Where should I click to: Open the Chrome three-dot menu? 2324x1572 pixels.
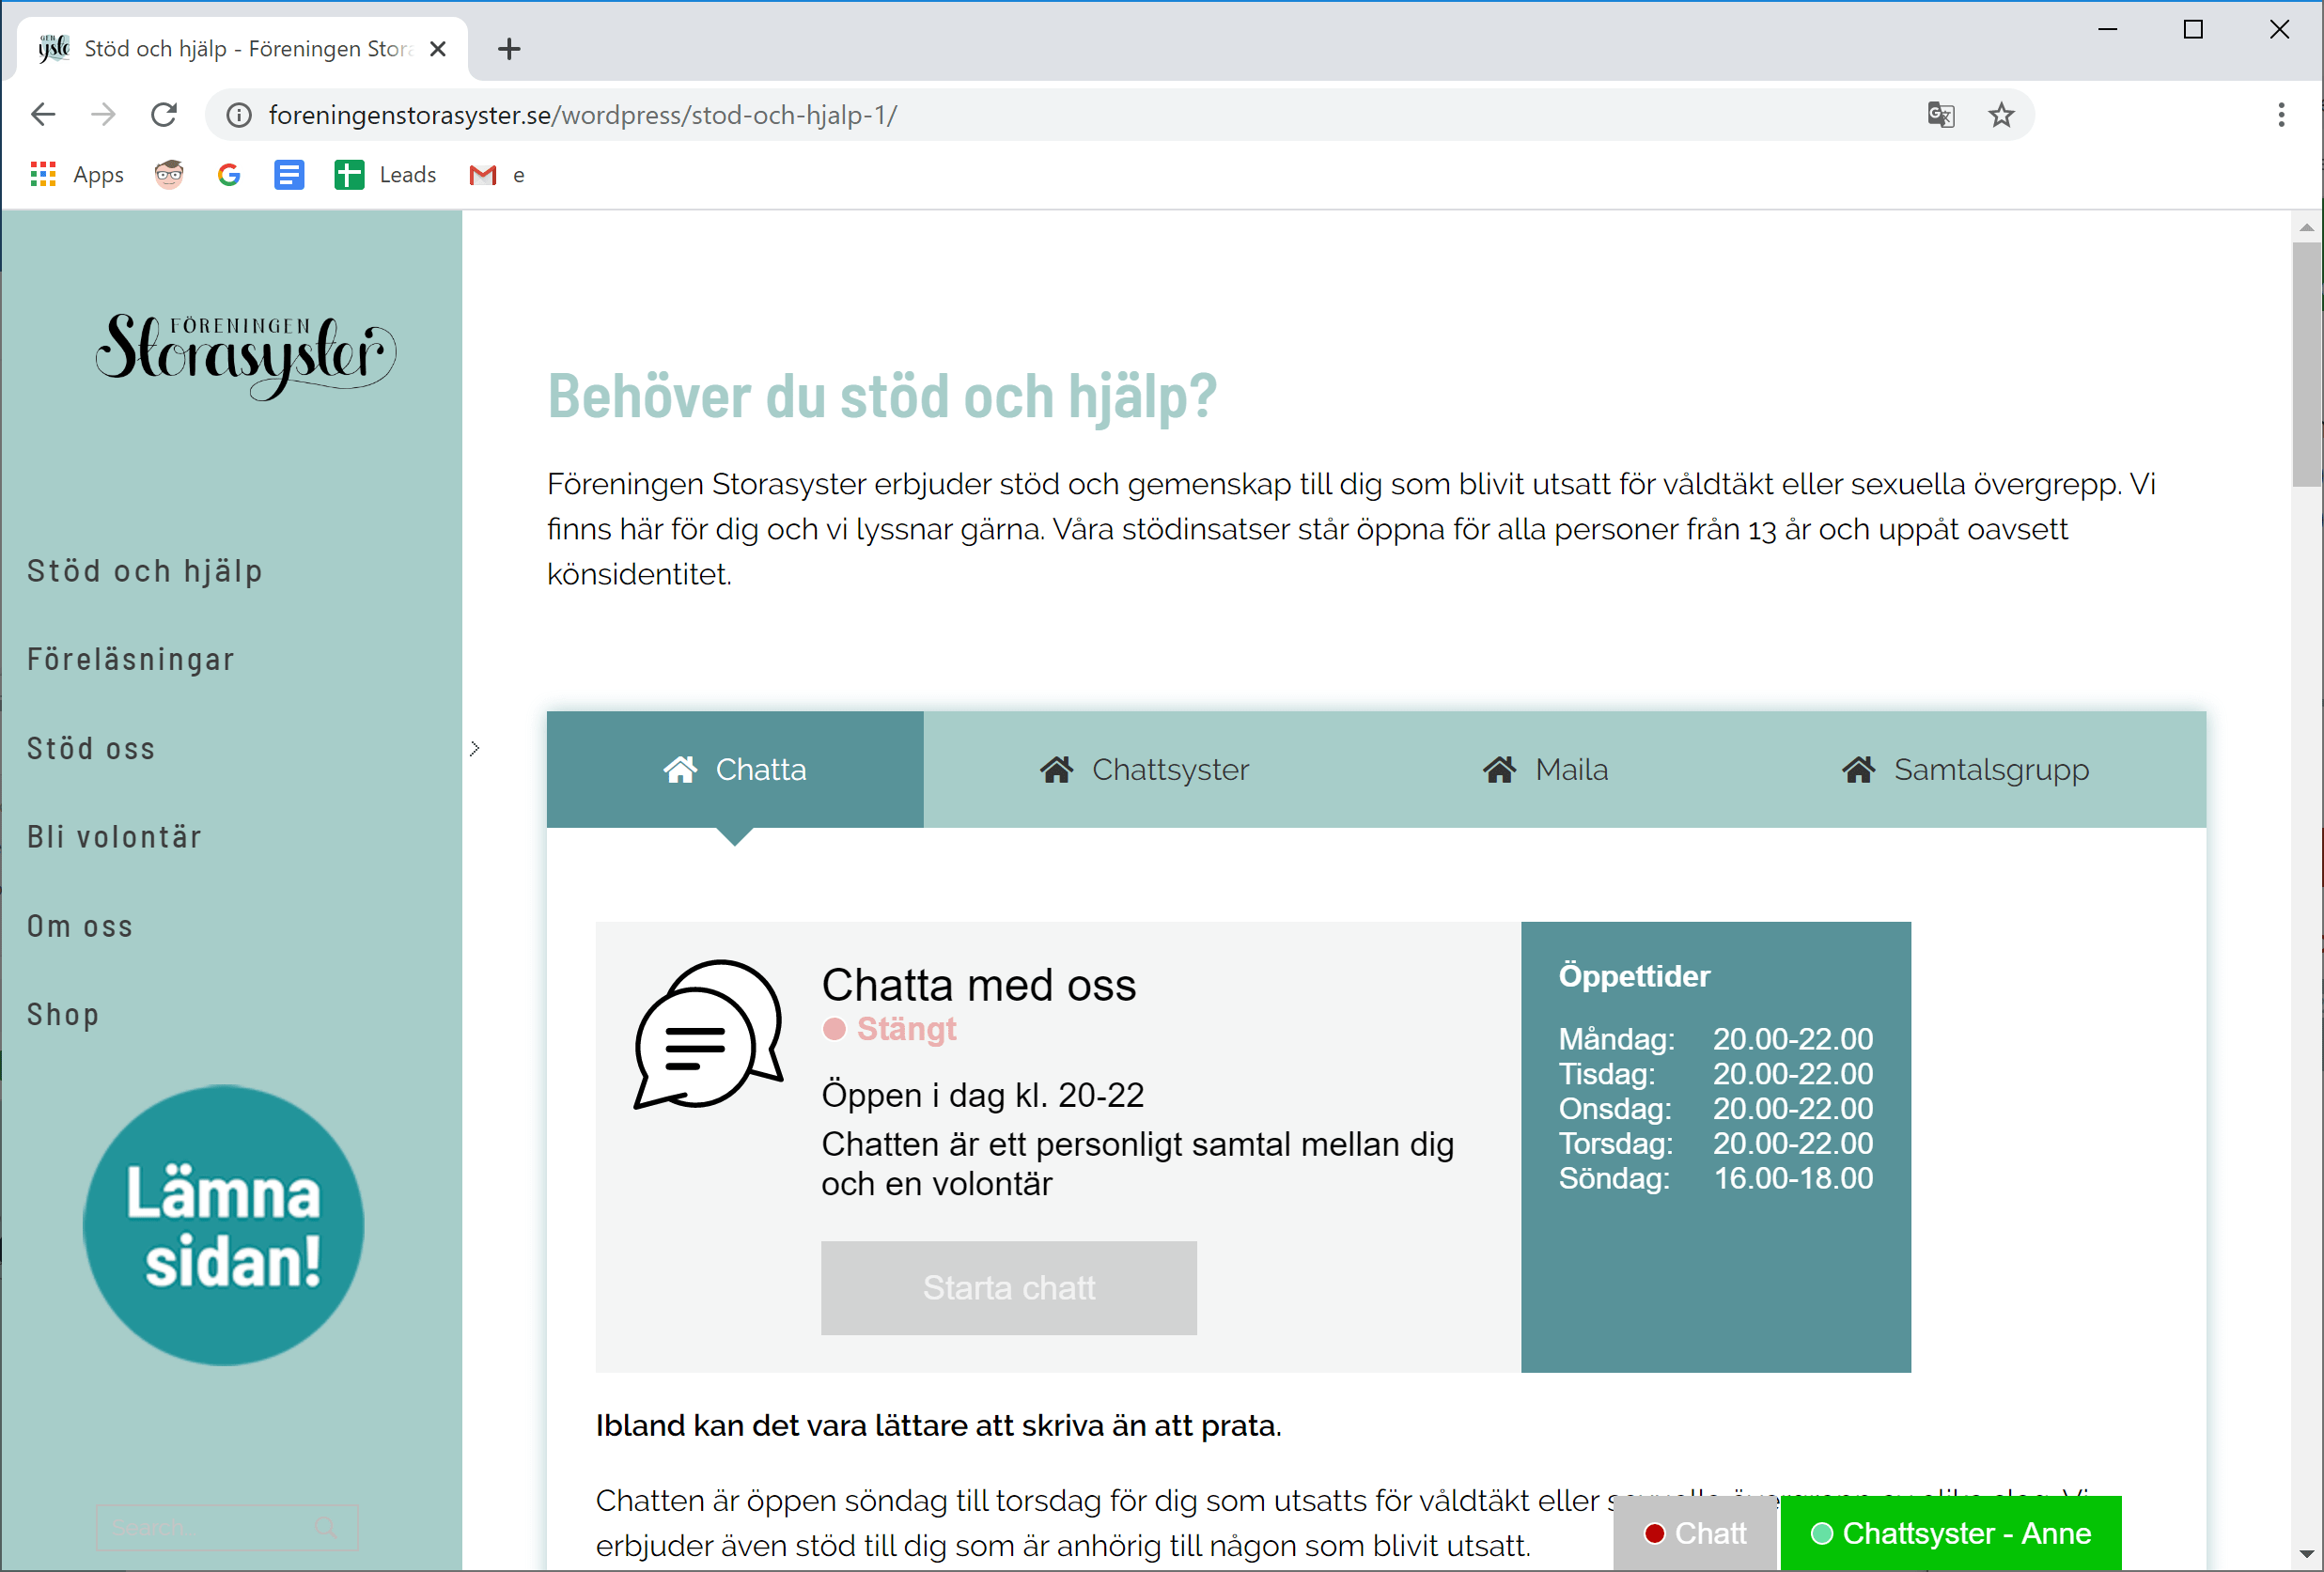click(x=2281, y=115)
